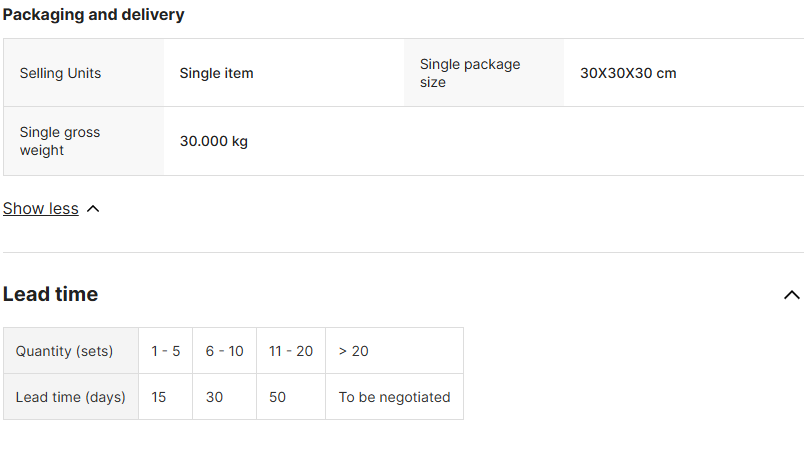Select the 30.000 kg value
The width and height of the screenshot is (804, 450).
[x=213, y=141]
